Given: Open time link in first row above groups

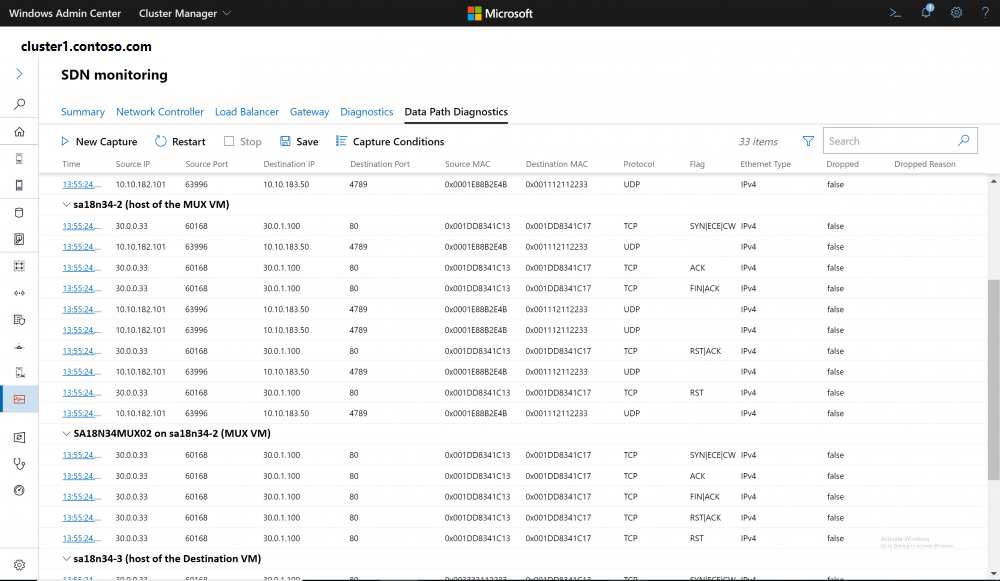Looking at the screenshot, I should (x=81, y=184).
